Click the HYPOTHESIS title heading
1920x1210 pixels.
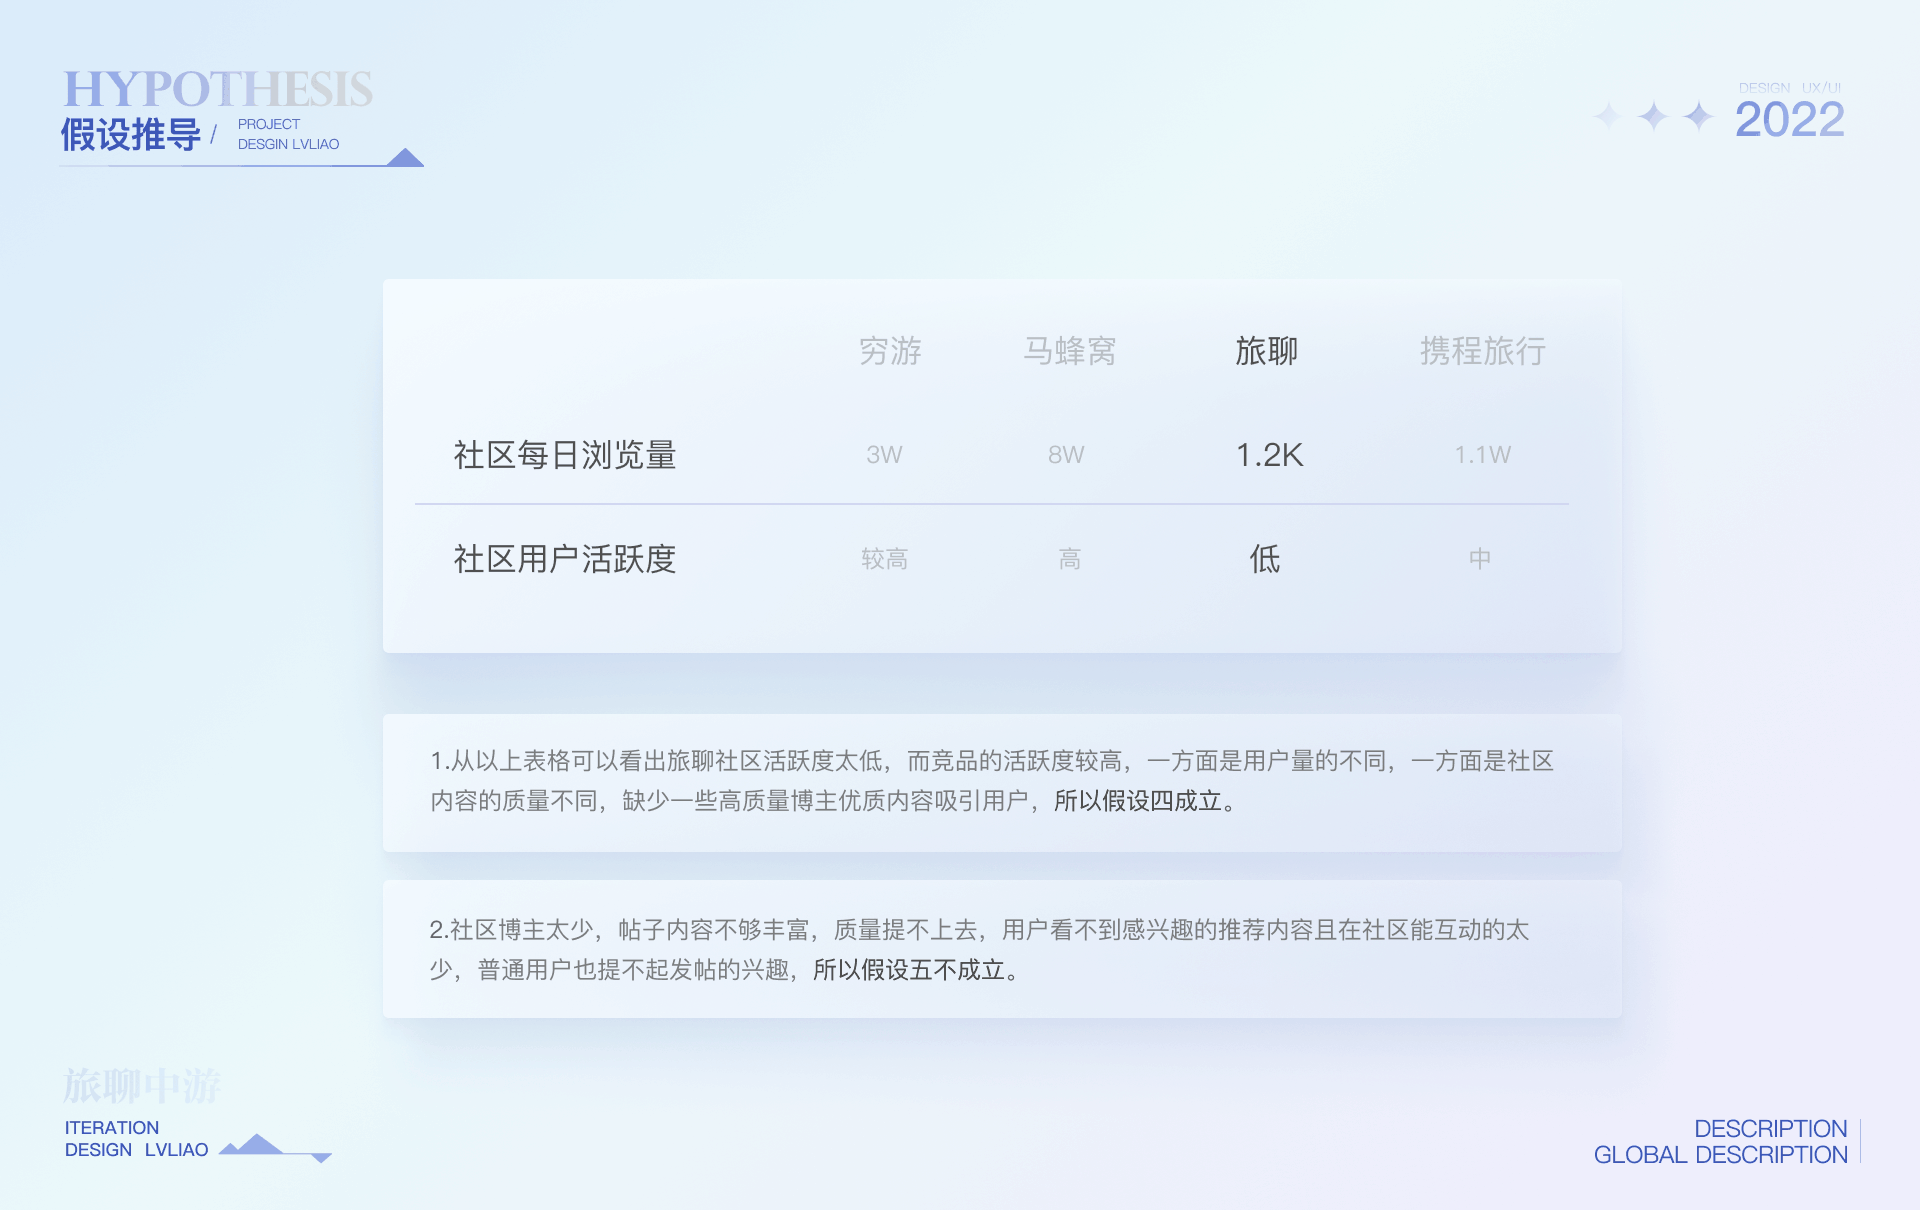[218, 89]
